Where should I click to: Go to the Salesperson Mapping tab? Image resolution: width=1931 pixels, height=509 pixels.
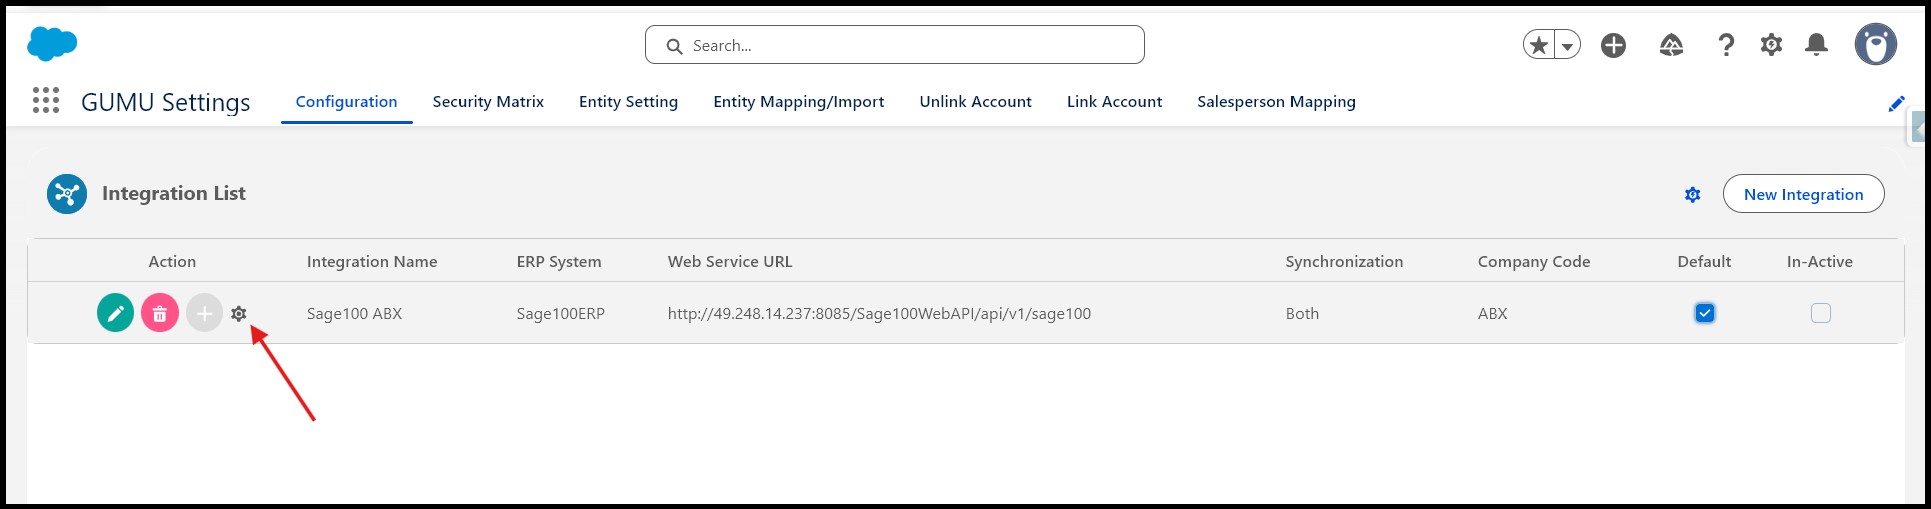(x=1276, y=102)
